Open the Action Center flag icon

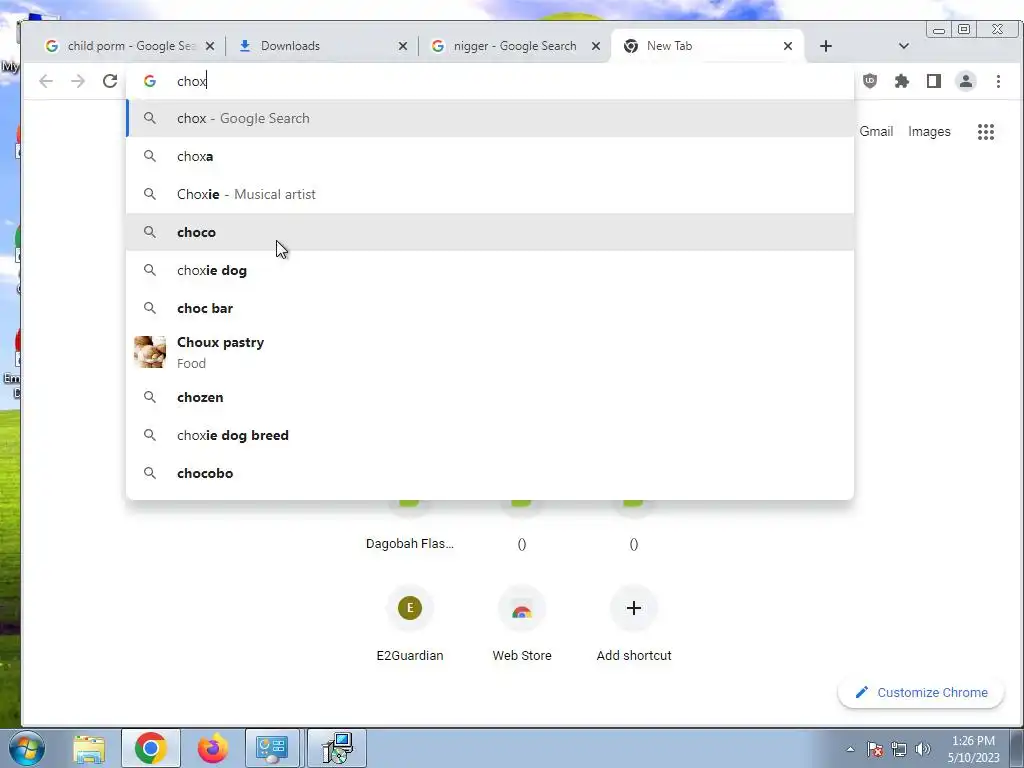click(x=875, y=749)
